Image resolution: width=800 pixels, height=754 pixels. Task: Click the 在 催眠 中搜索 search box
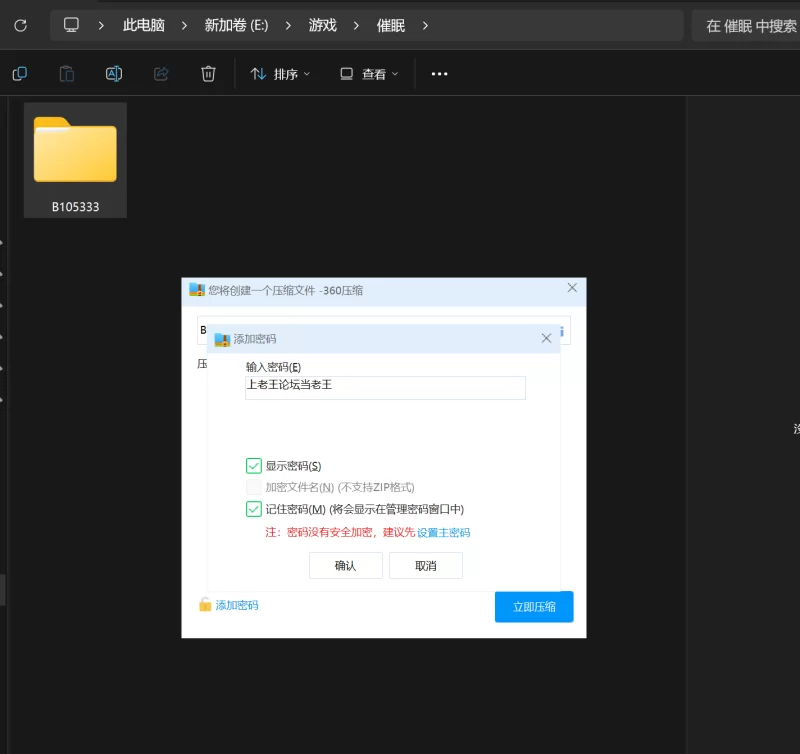[x=746, y=26]
